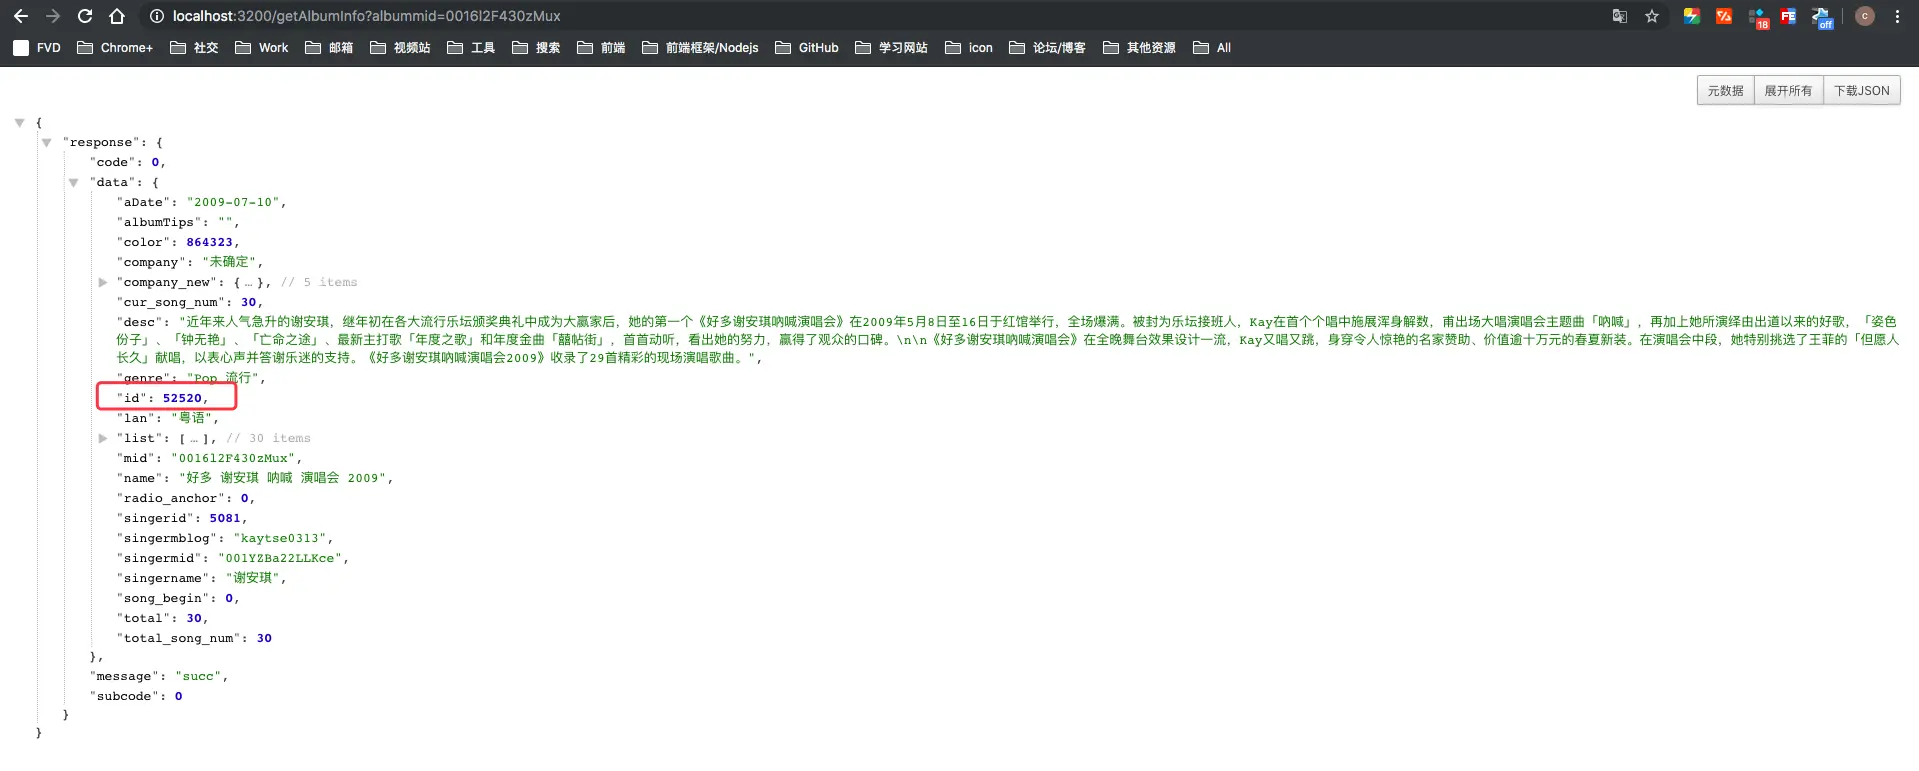Open the extension showing badge 18

pyautogui.click(x=1757, y=17)
